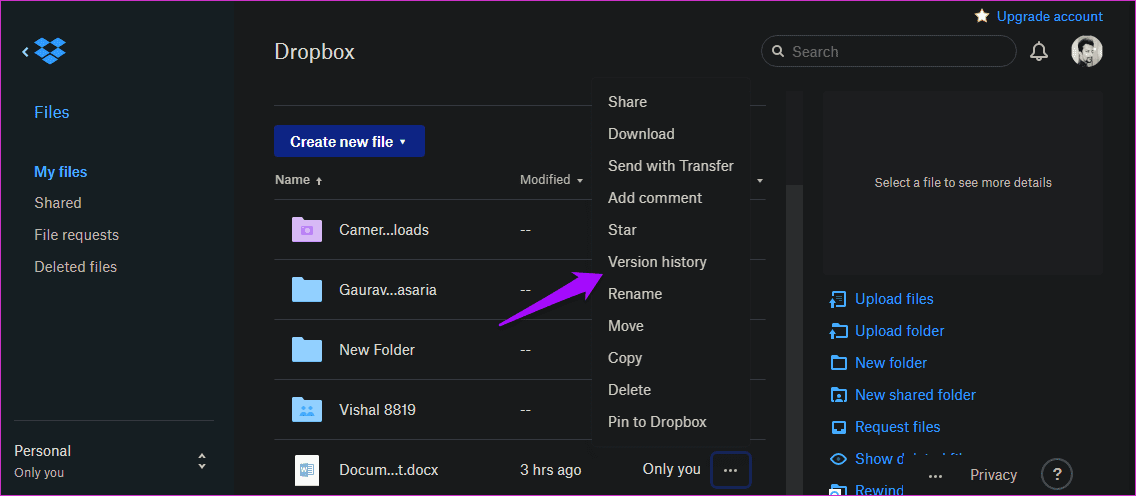The width and height of the screenshot is (1136, 496).
Task: Sort by Name column header
Action: click(298, 180)
